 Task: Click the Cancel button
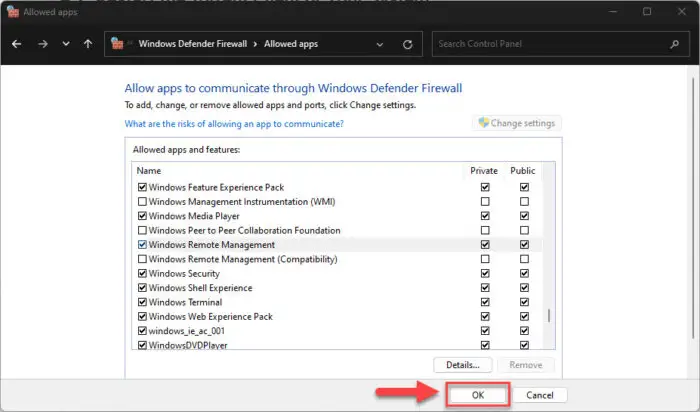click(540, 395)
